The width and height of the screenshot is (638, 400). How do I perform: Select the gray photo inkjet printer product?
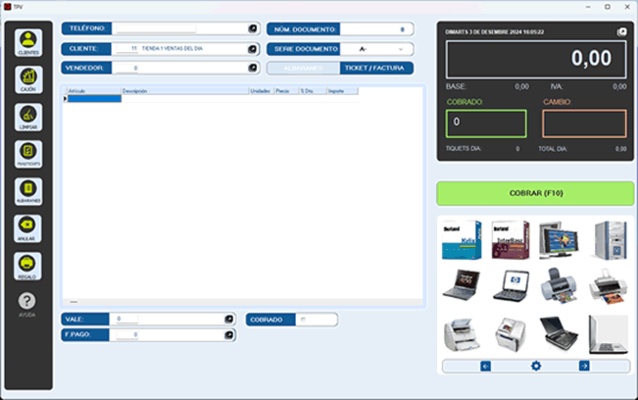click(559, 286)
